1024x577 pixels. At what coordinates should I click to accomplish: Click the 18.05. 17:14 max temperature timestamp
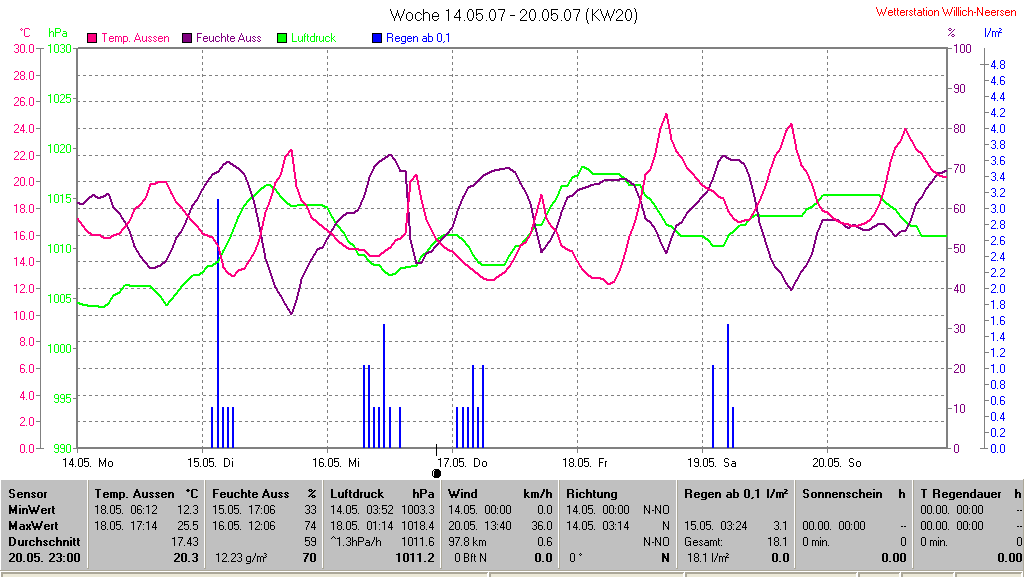point(126,525)
